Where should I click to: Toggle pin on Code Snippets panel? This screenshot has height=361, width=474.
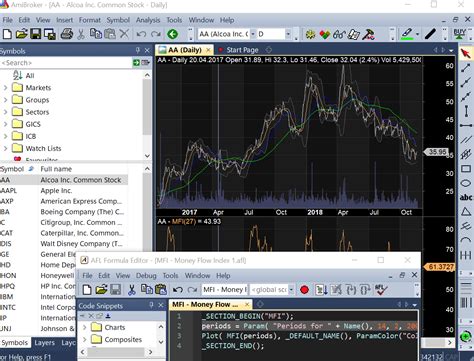click(x=151, y=305)
